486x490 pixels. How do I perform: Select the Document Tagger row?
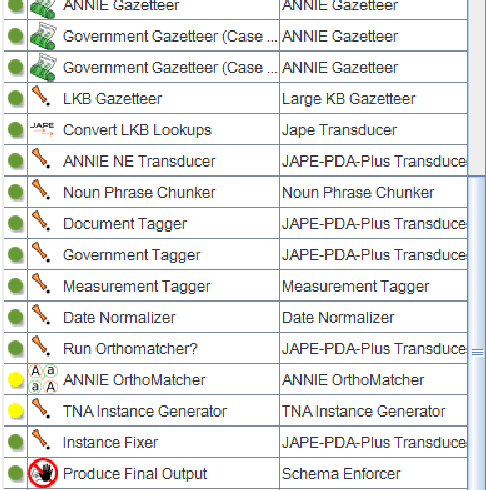(x=235, y=223)
